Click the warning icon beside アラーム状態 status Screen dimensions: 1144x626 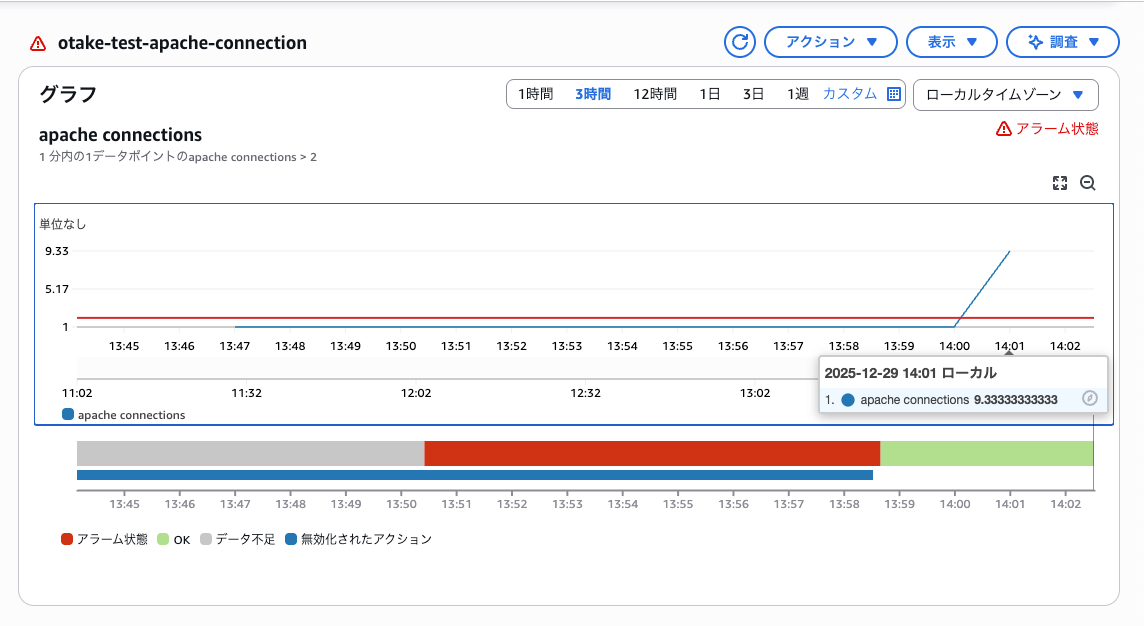click(x=1003, y=129)
